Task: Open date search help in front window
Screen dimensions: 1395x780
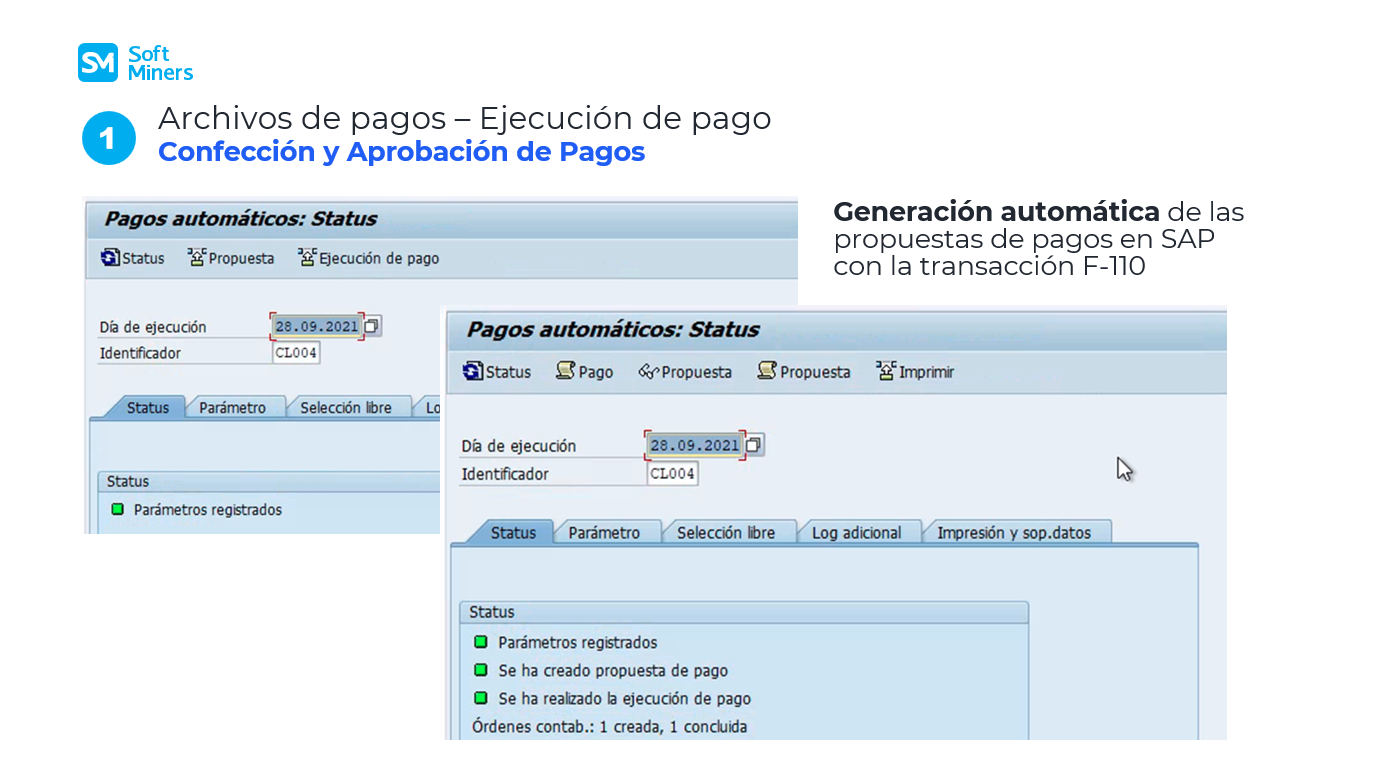Action: click(755, 445)
